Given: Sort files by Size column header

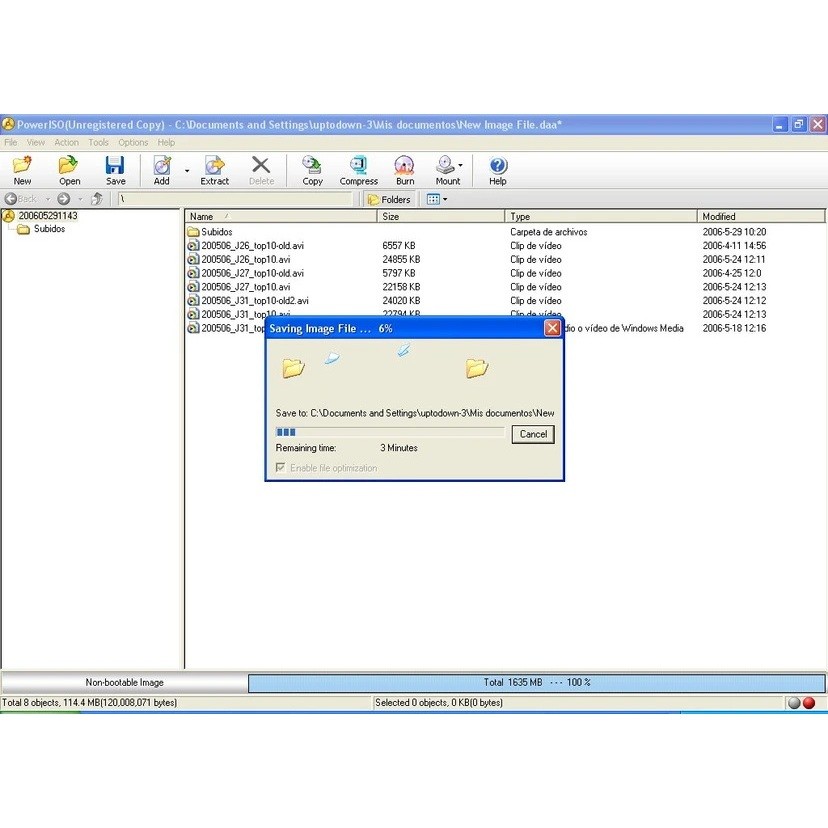Looking at the screenshot, I should 440,216.
